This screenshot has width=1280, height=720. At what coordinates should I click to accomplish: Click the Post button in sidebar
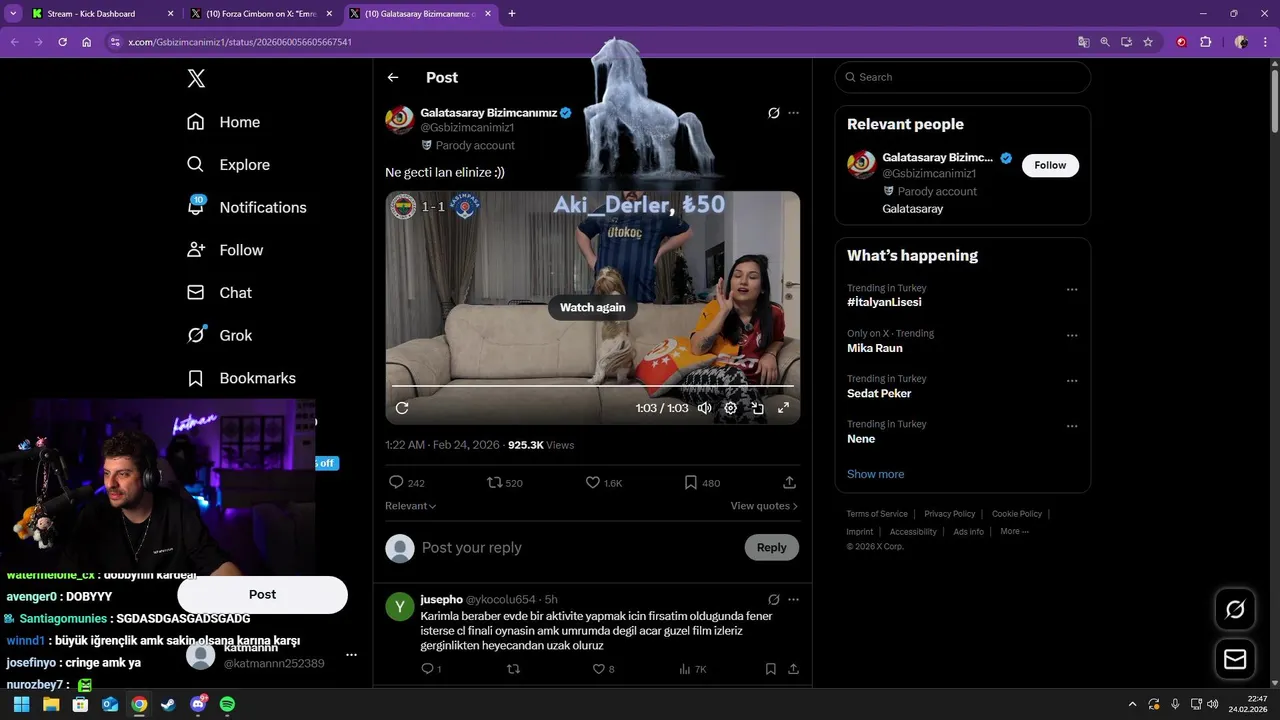point(262,594)
